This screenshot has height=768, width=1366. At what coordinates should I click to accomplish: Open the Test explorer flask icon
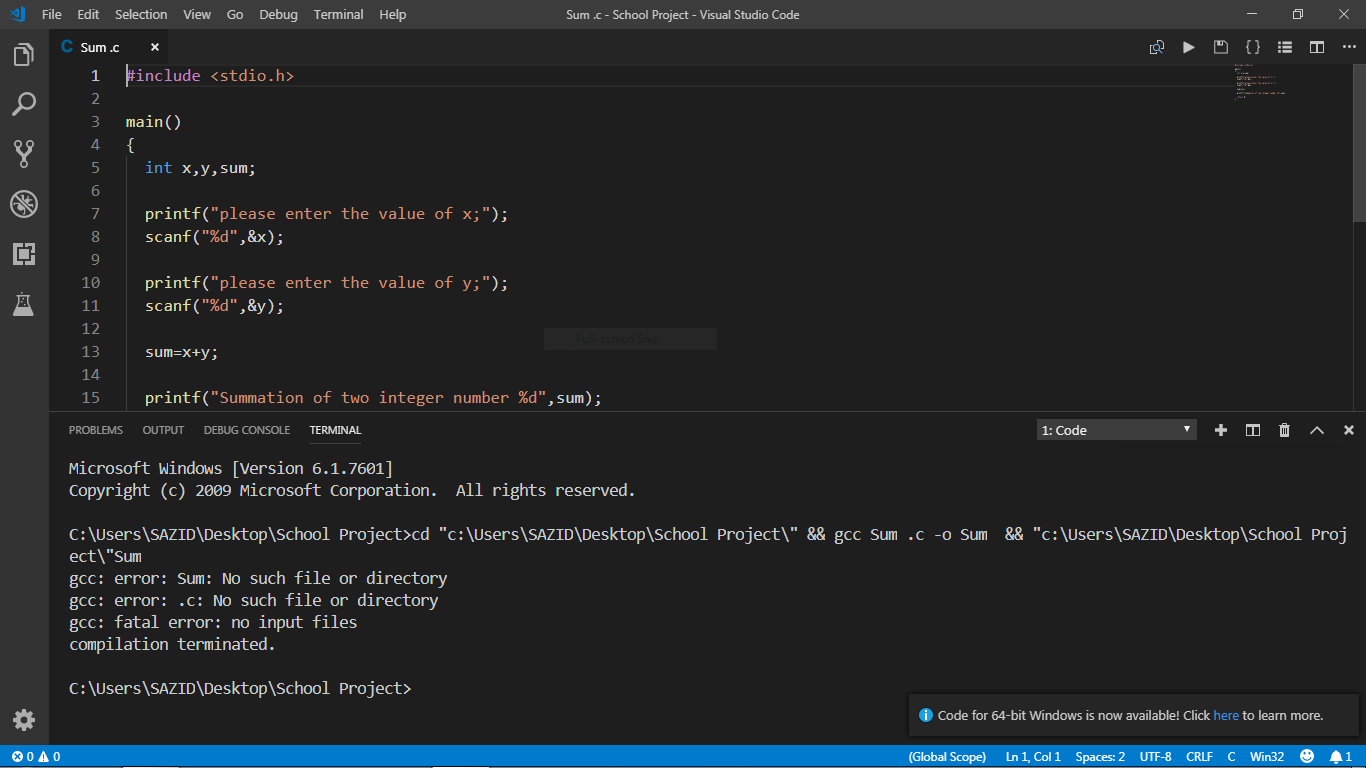(24, 305)
